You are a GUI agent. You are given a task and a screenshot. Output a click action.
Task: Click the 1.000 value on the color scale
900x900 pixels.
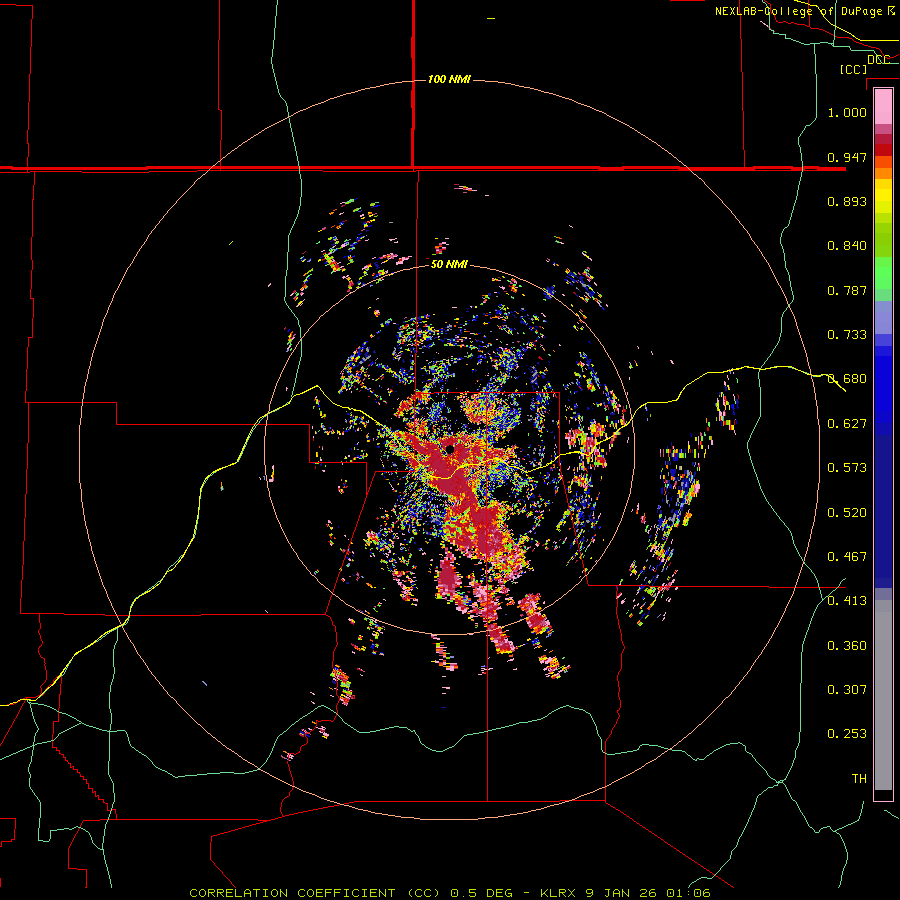[847, 112]
